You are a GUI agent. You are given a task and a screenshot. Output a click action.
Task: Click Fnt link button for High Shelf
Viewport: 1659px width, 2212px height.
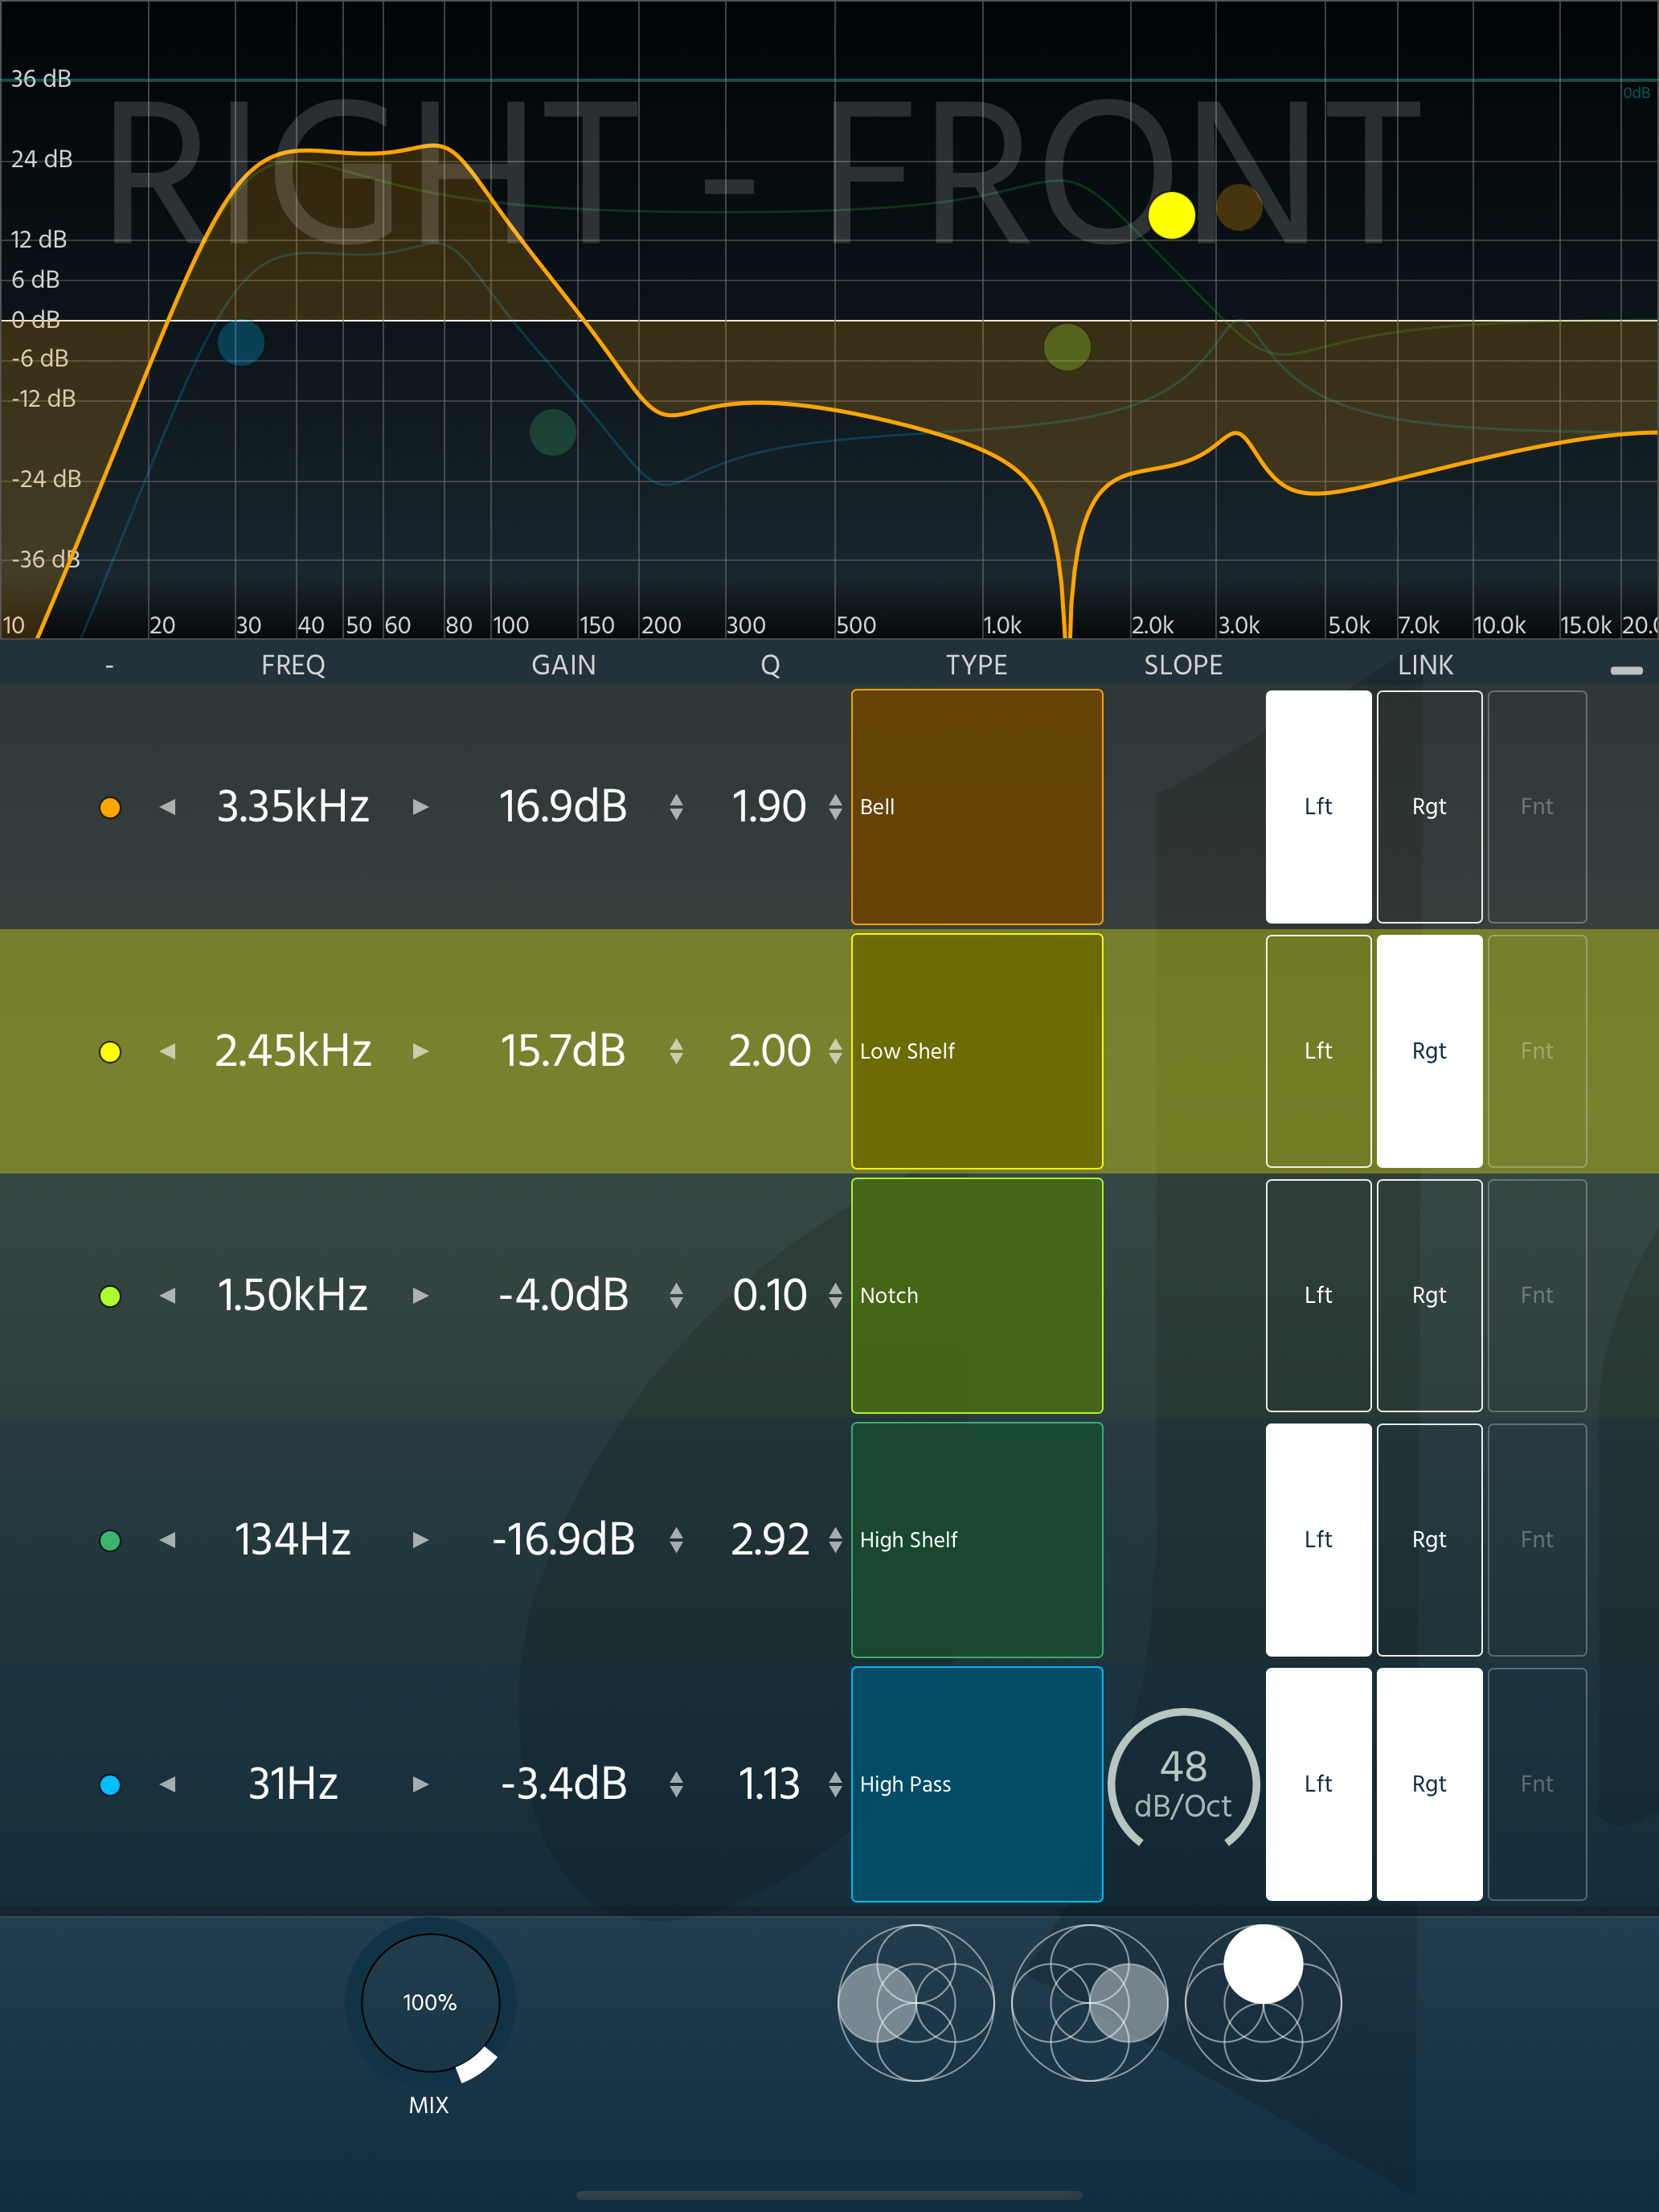click(1537, 1540)
